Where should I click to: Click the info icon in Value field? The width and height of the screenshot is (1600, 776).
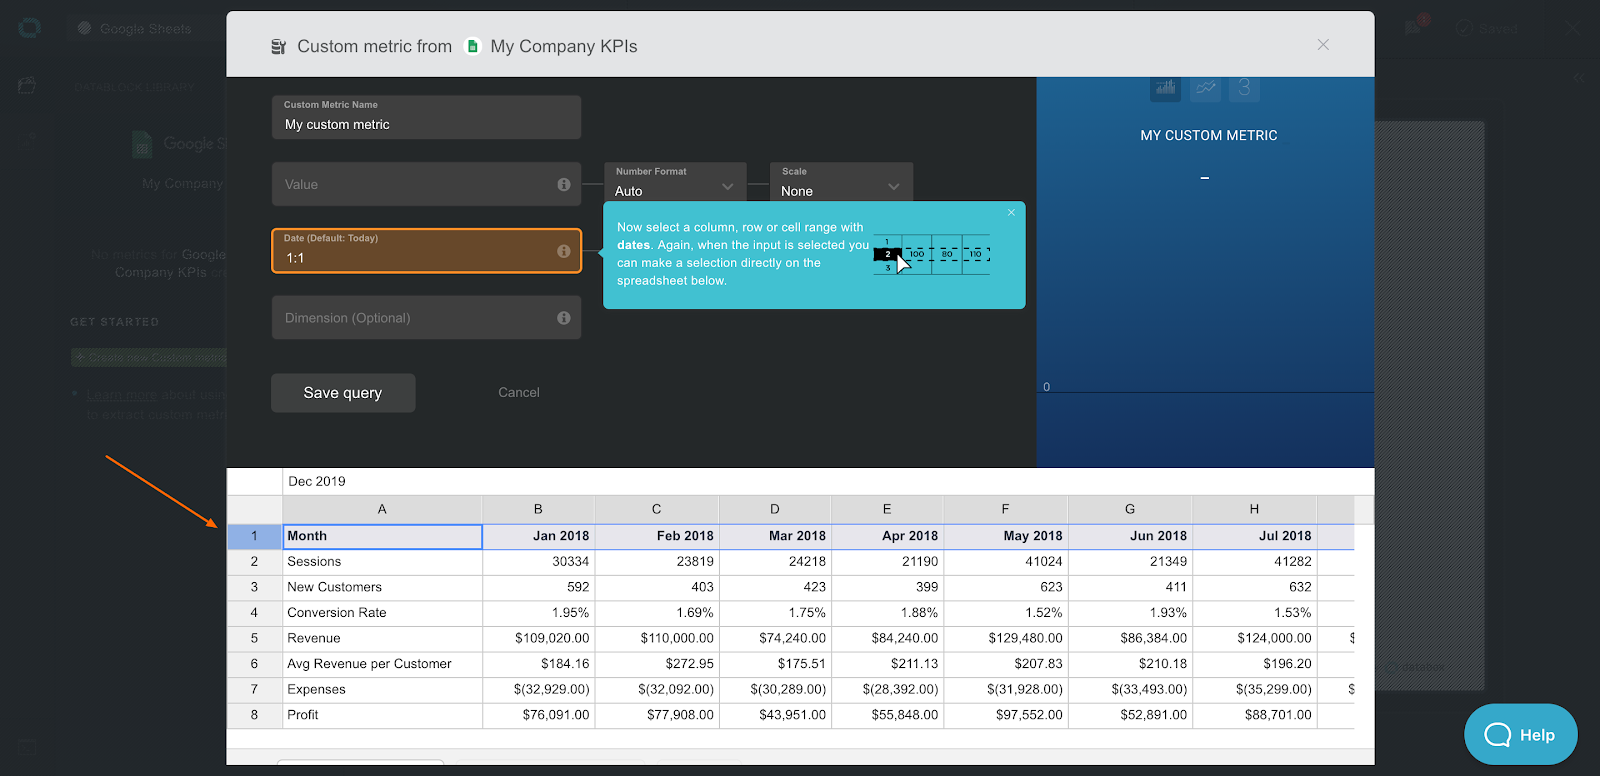tap(564, 185)
